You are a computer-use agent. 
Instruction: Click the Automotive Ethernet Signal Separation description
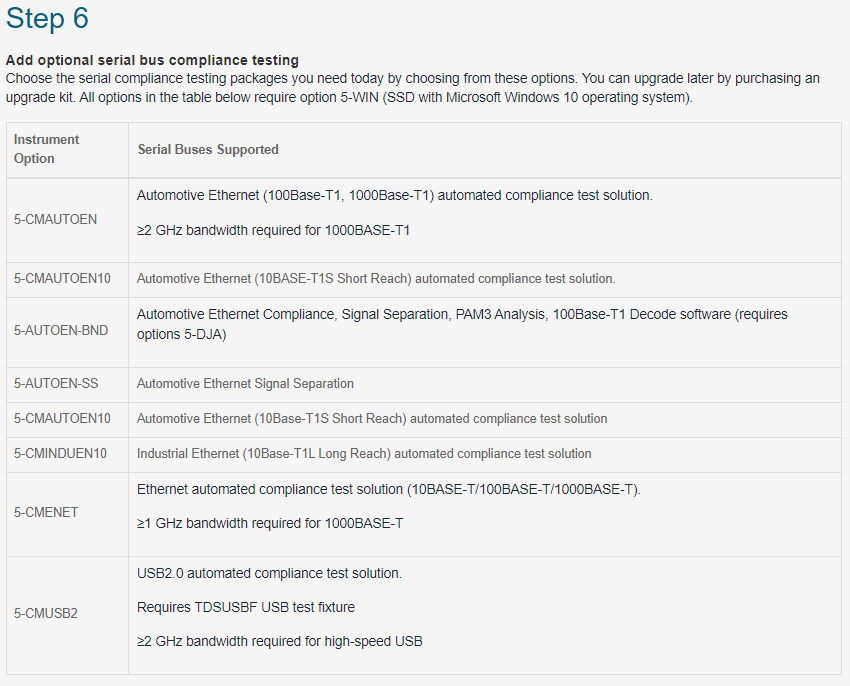tap(245, 383)
